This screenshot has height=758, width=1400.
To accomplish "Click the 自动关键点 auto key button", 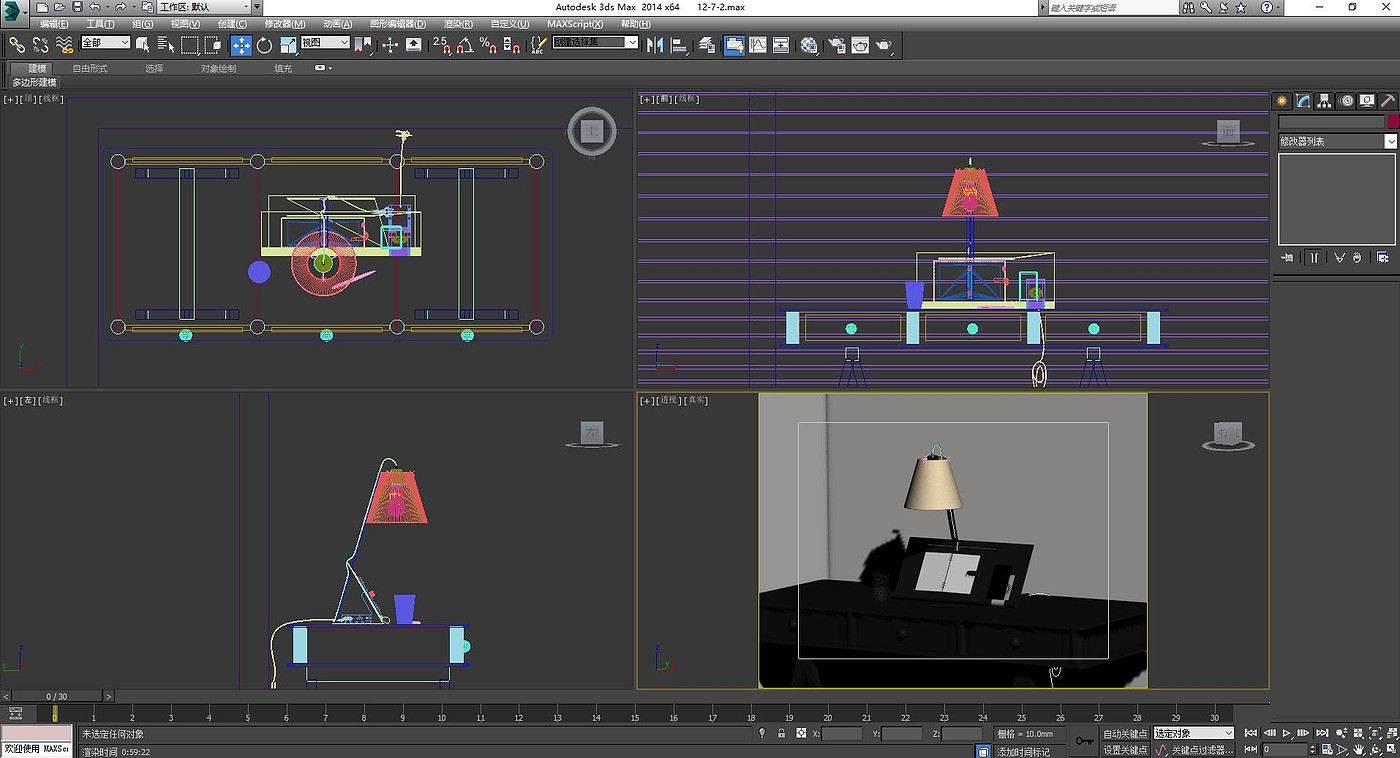I will click(x=1125, y=733).
